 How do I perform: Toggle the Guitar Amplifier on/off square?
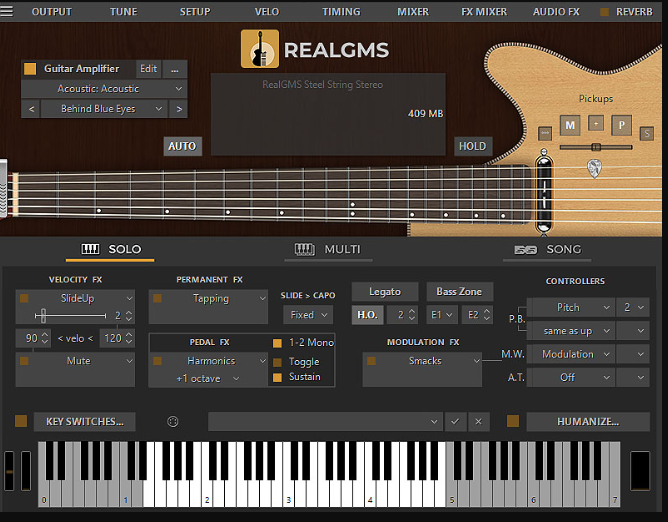tap(30, 69)
